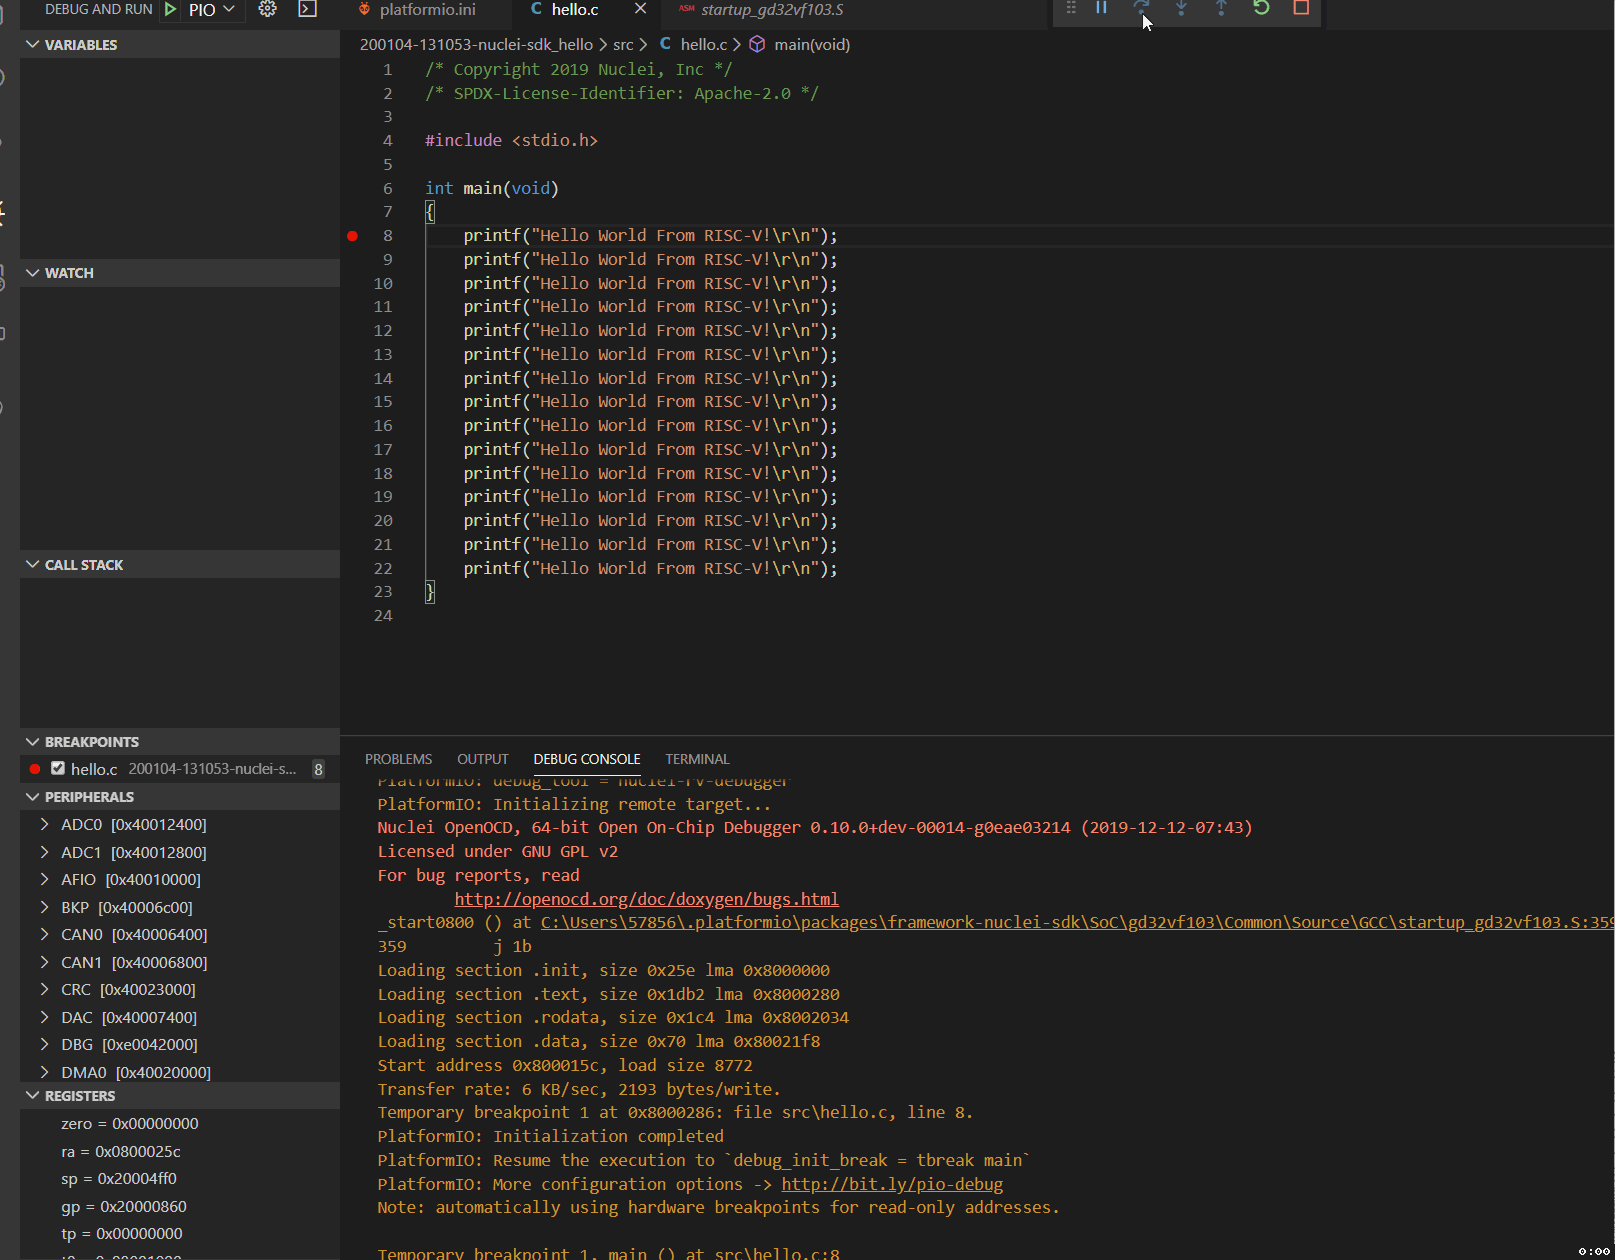The width and height of the screenshot is (1615, 1260).
Task: Select the 'sp = 0x20004ff0' register
Action: tap(119, 1178)
